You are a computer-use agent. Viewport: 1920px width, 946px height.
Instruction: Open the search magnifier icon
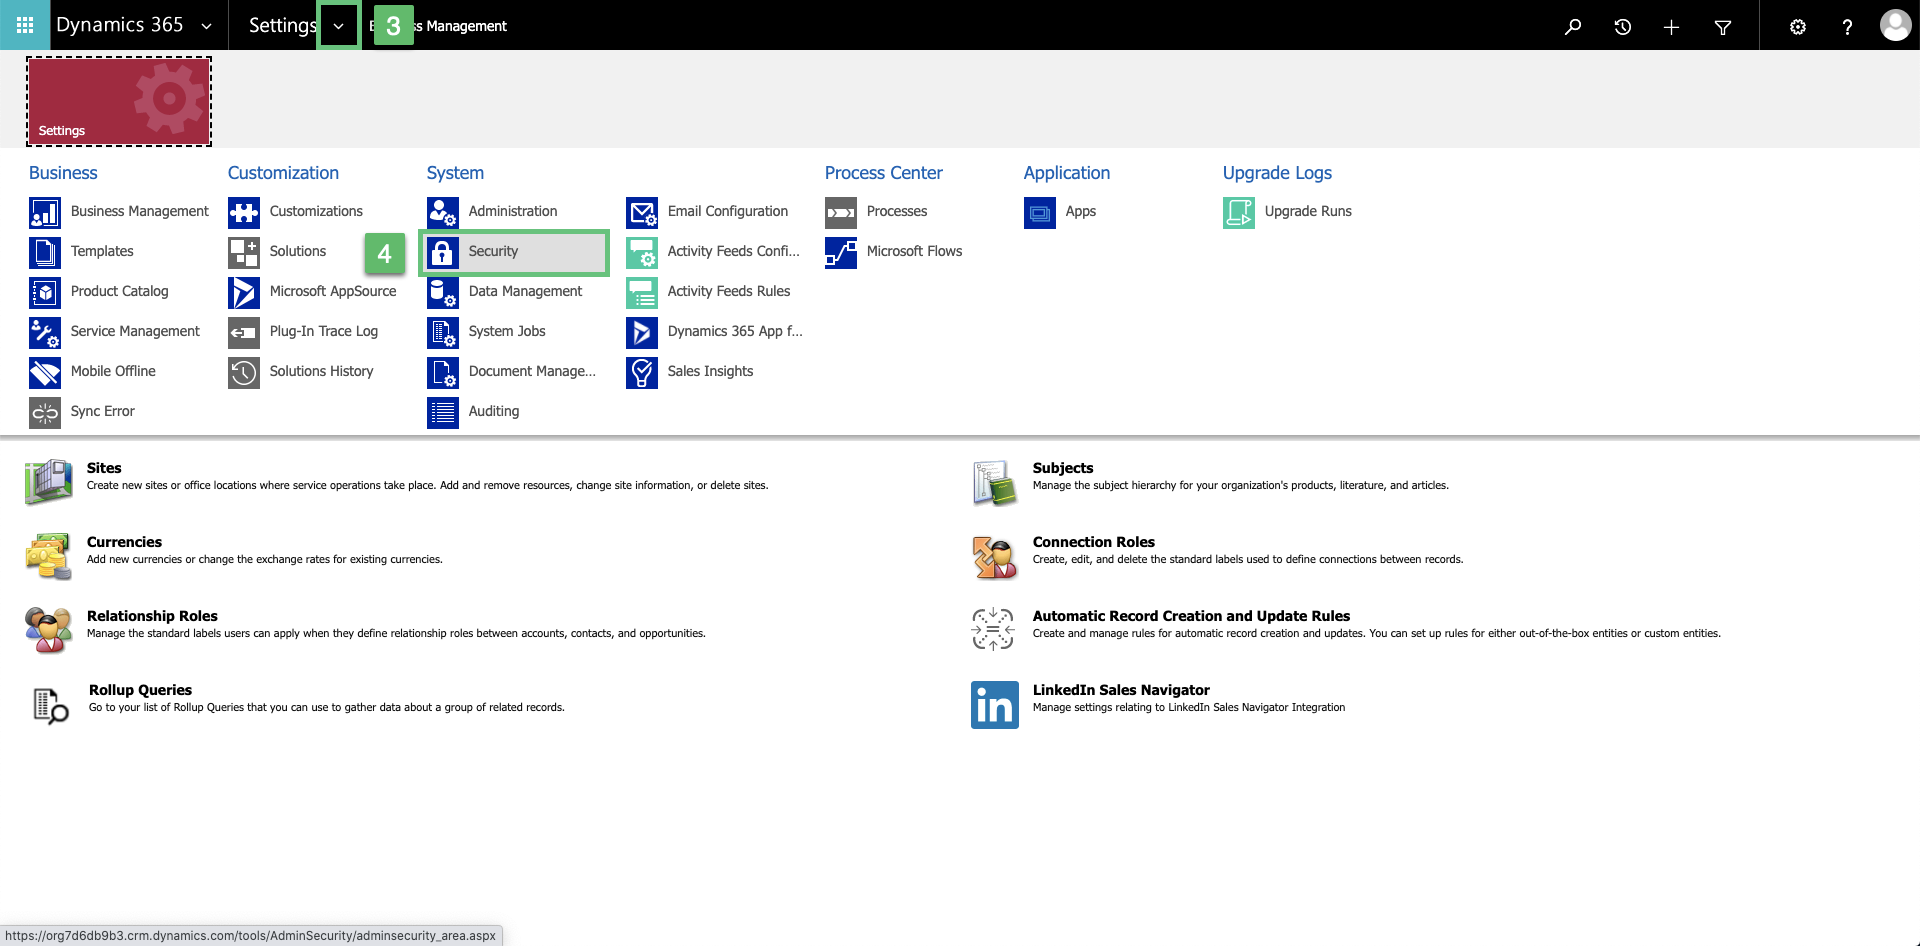1573,26
